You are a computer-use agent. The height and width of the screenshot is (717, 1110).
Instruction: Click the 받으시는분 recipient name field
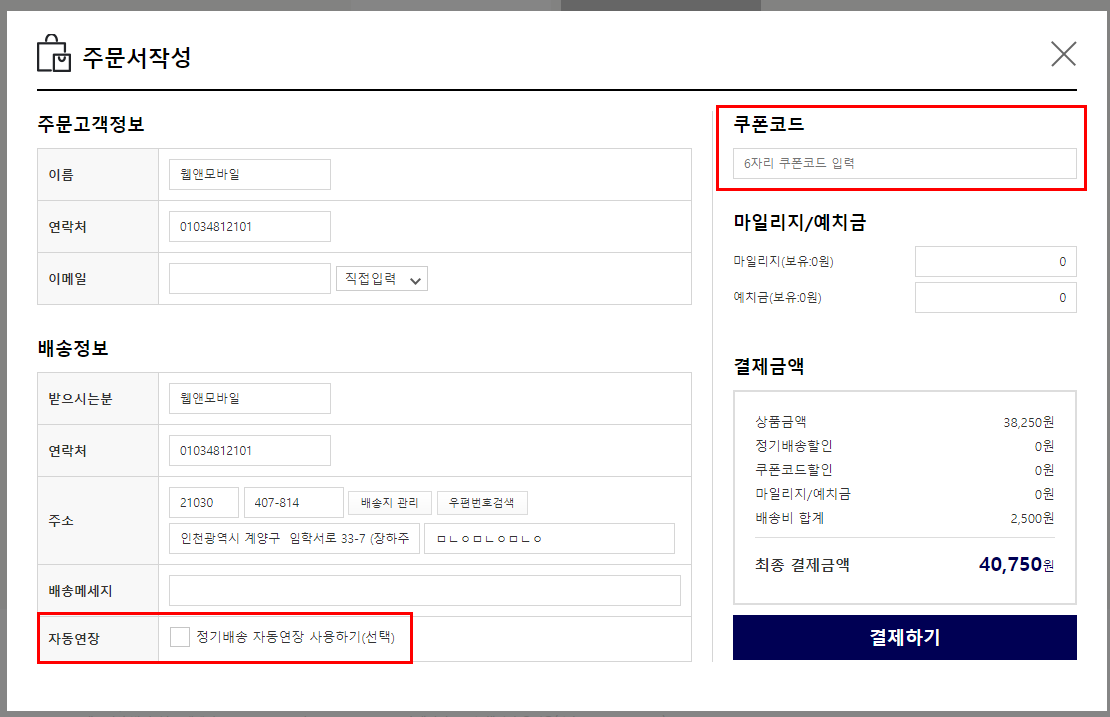[x=249, y=398]
